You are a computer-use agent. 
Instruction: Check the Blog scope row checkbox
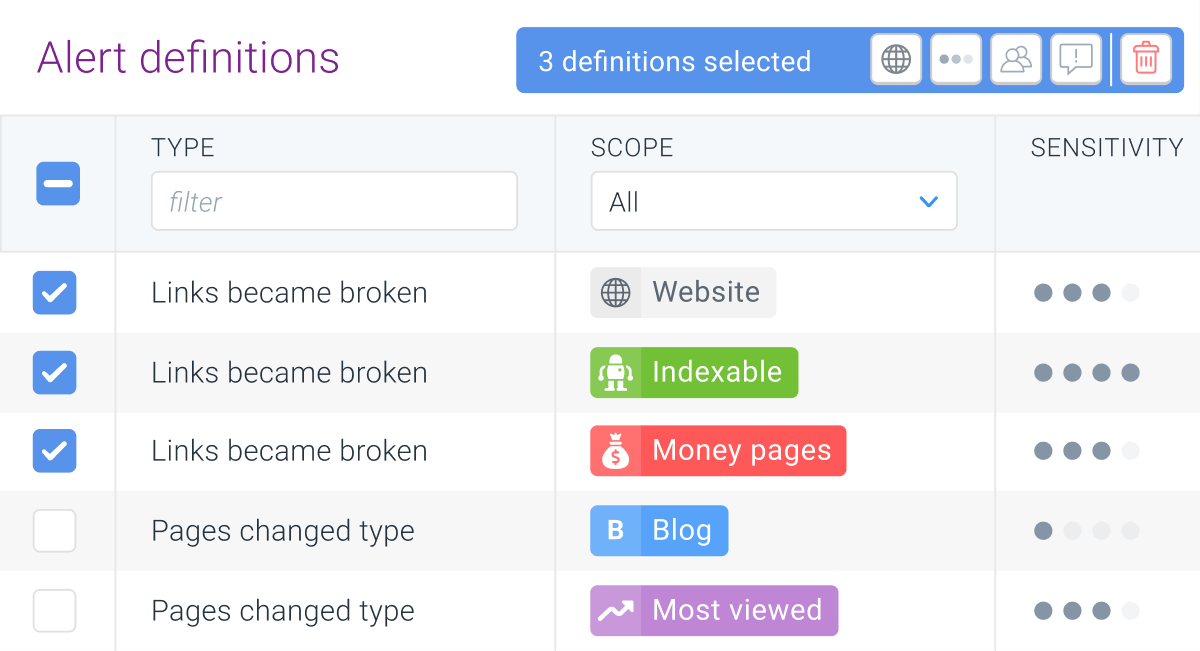54,531
